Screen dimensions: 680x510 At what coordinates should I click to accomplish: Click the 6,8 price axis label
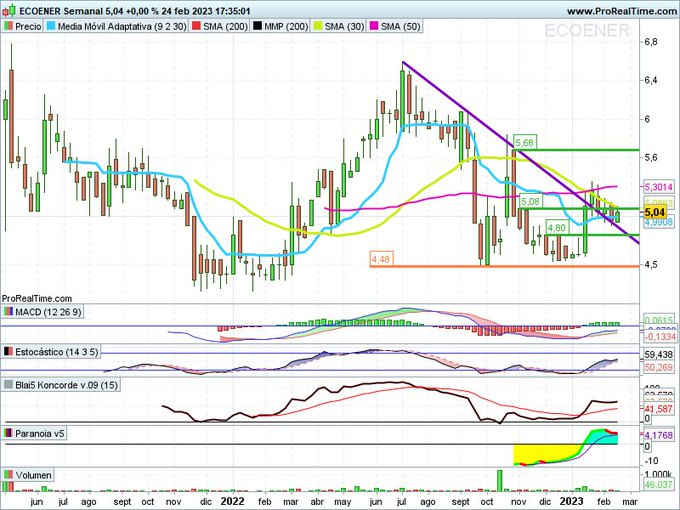point(651,42)
